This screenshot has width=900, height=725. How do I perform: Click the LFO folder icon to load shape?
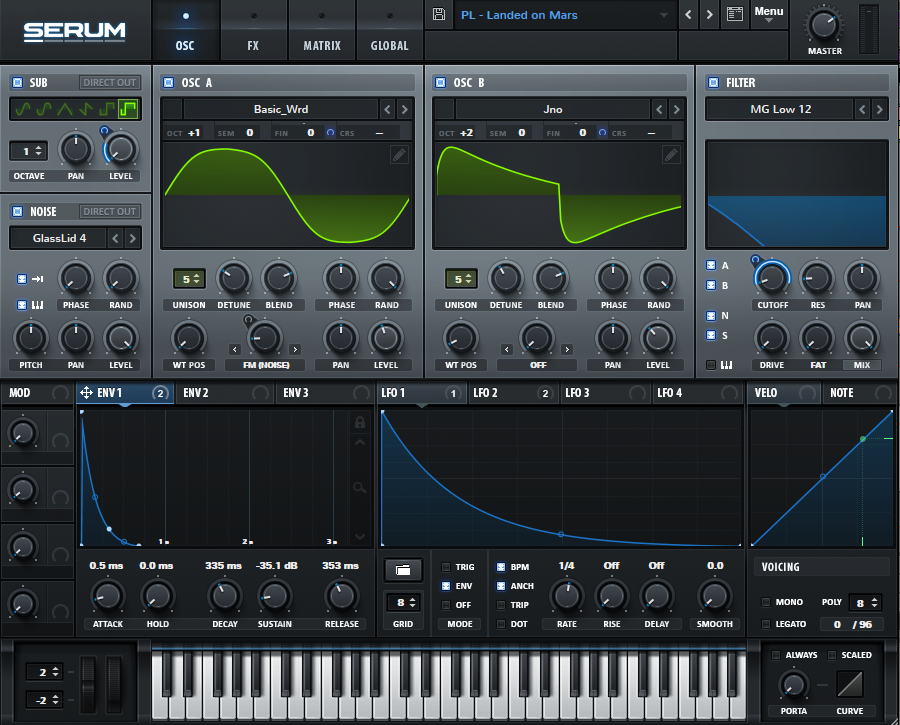[403, 570]
